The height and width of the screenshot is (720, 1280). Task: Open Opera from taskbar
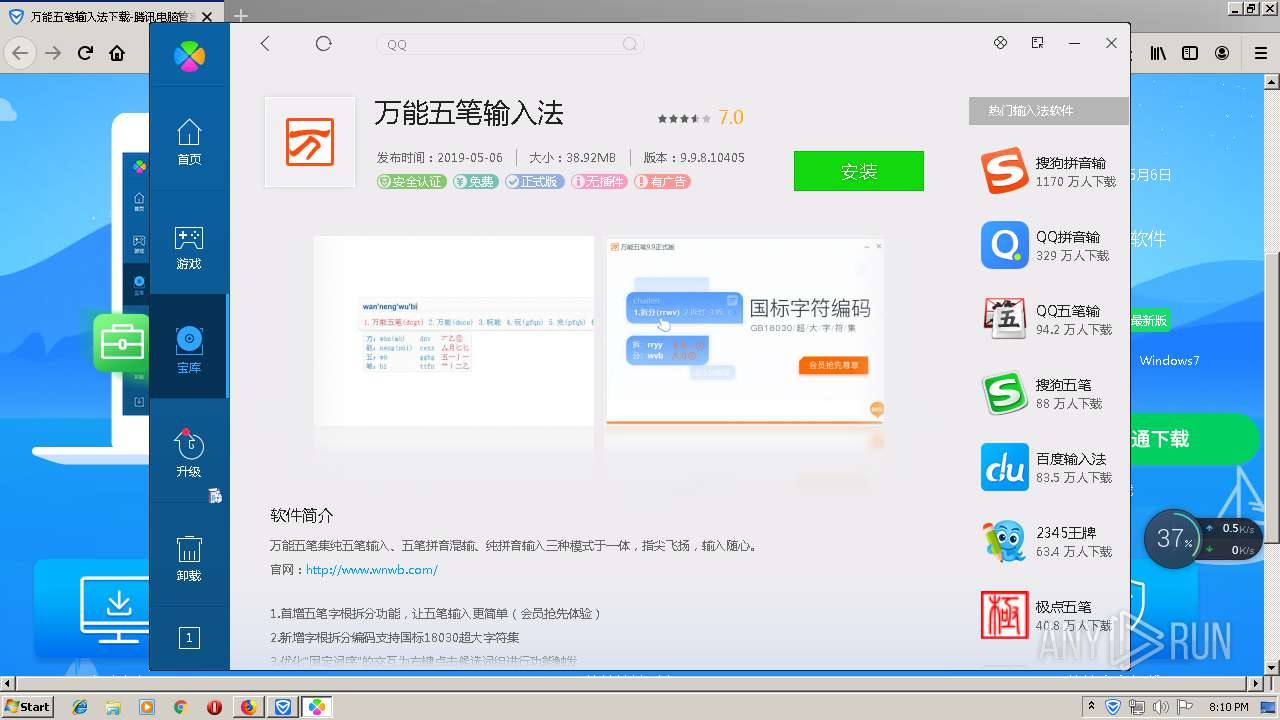[x=214, y=707]
